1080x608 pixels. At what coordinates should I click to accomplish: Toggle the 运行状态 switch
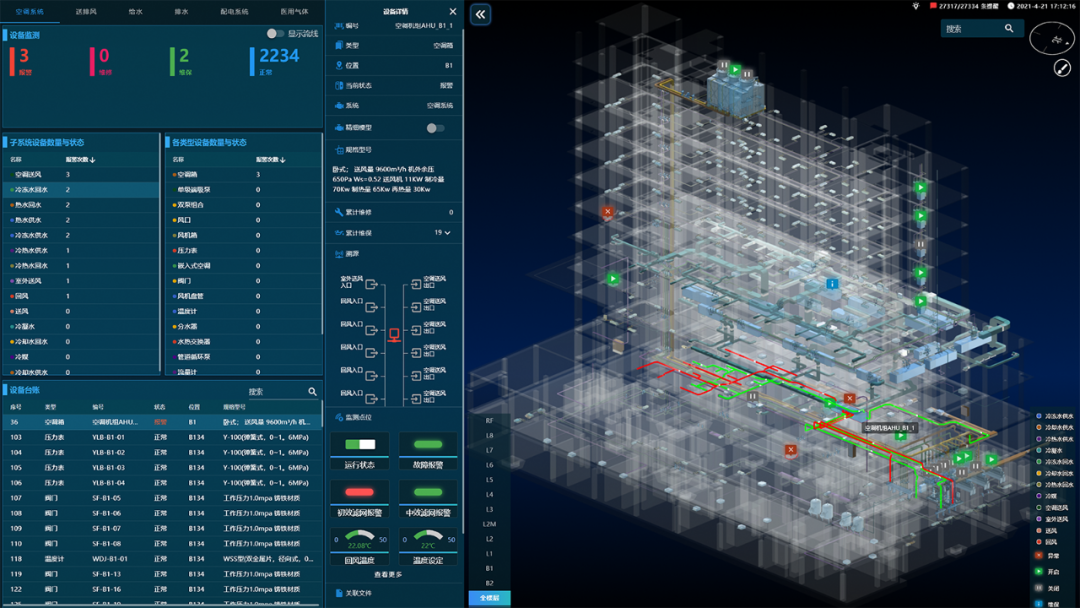click(x=359, y=445)
